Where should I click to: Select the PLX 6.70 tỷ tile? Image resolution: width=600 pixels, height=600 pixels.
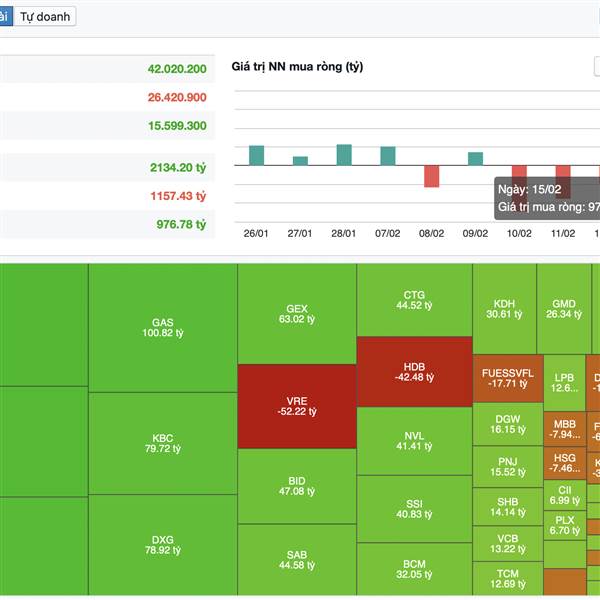tap(565, 525)
